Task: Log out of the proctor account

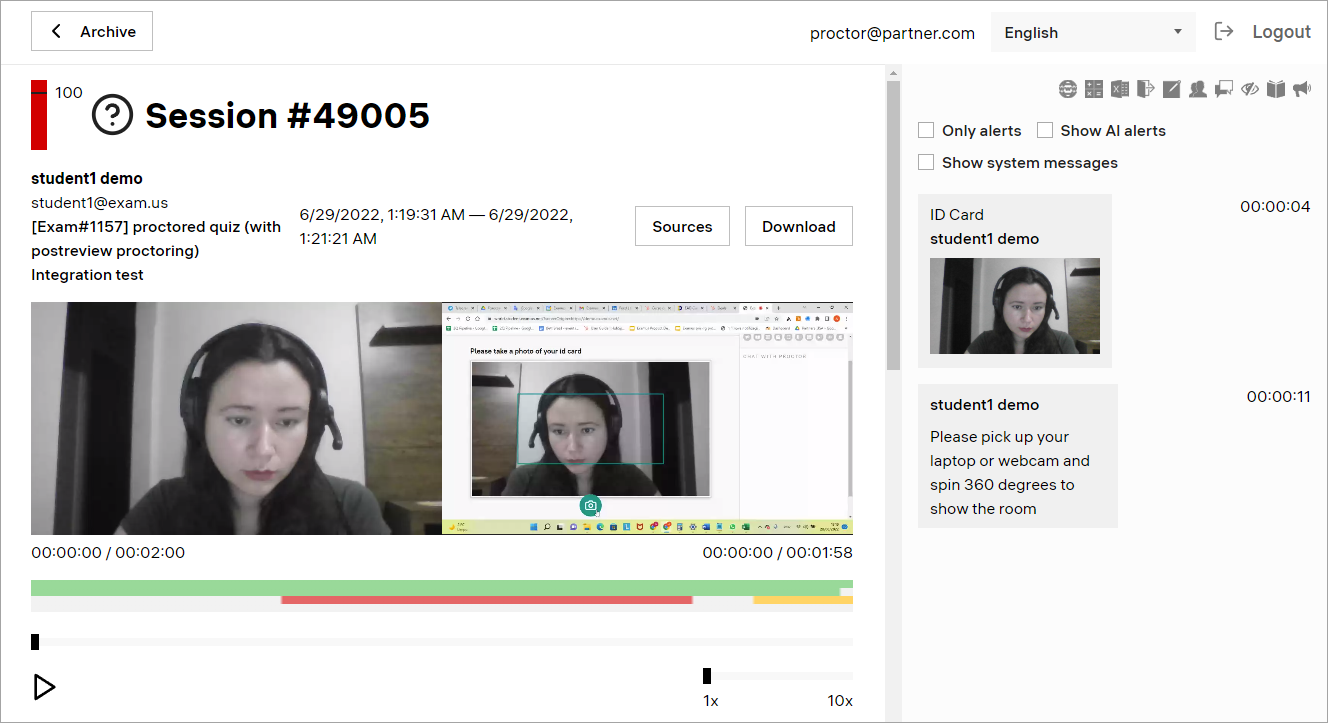Action: tap(1263, 32)
